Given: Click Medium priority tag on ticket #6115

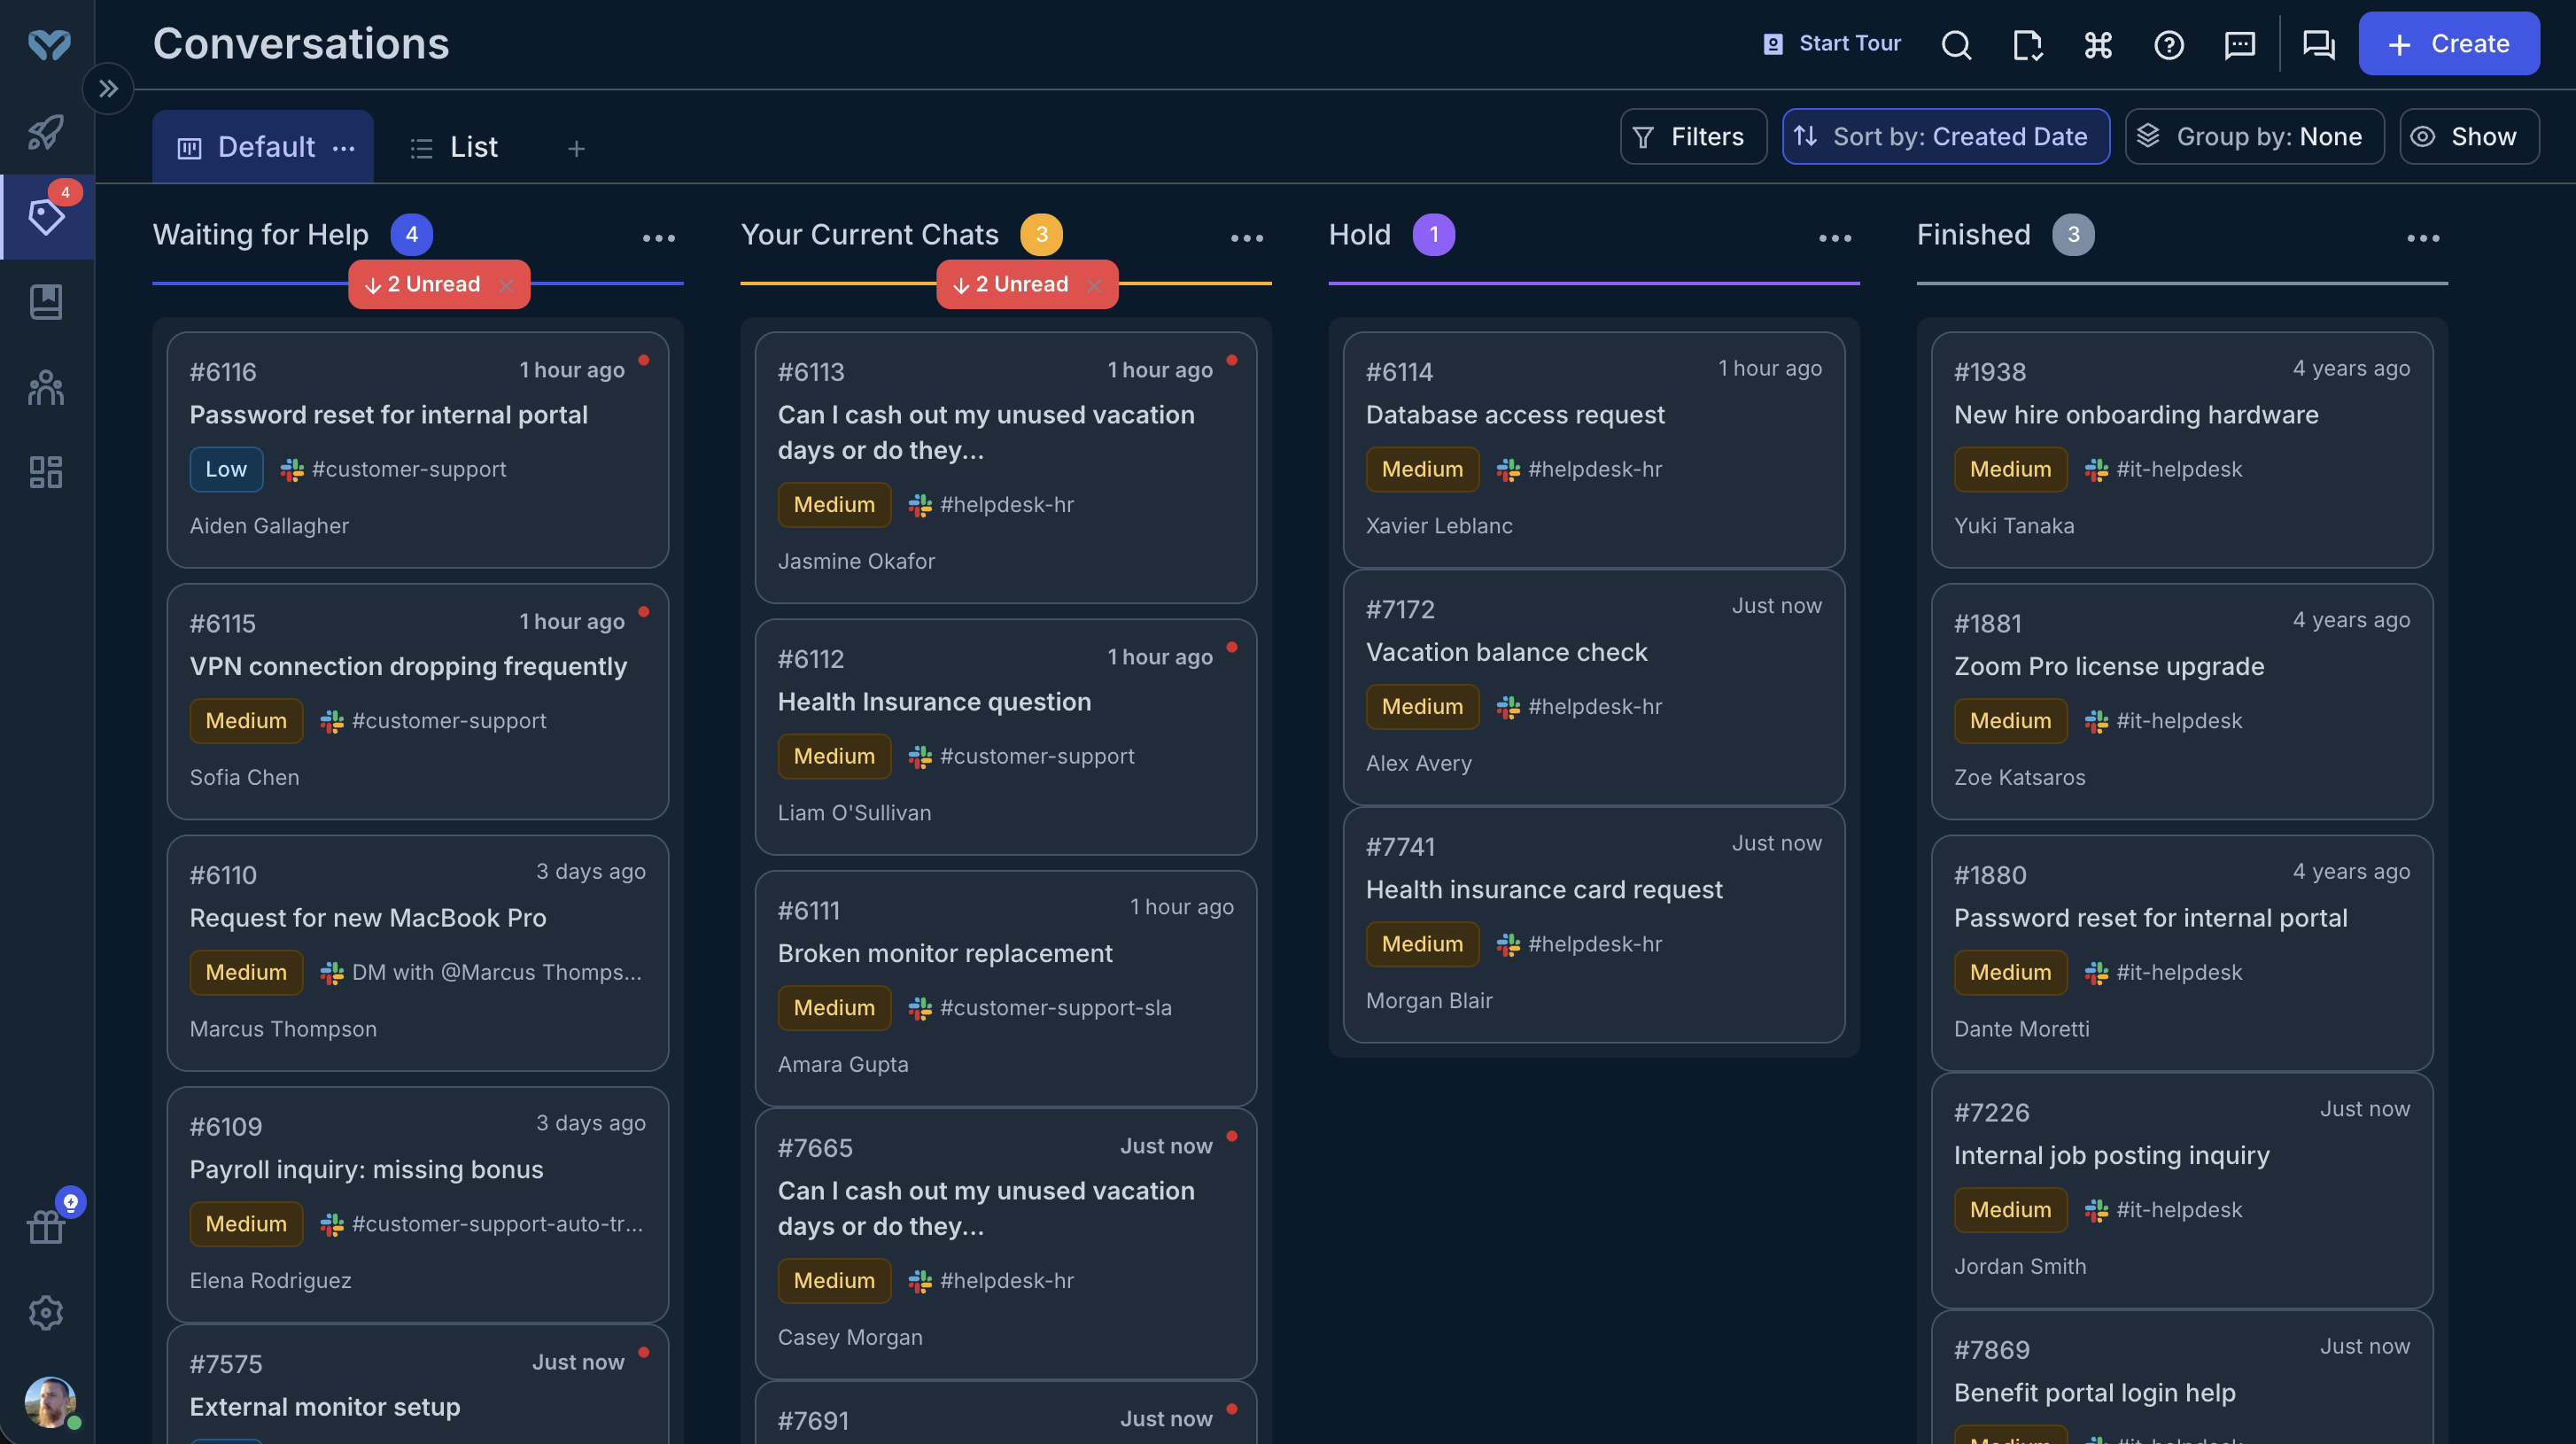Looking at the screenshot, I should point(246,721).
